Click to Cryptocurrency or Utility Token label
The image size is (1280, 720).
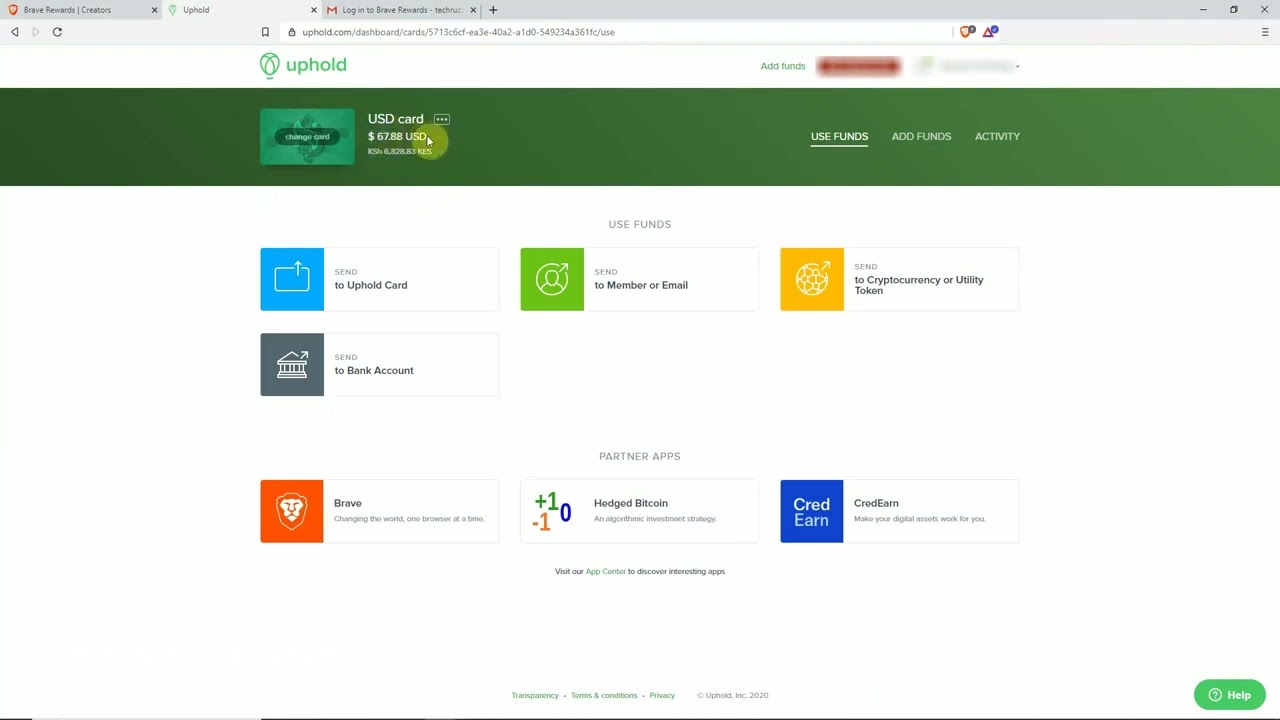coord(919,285)
